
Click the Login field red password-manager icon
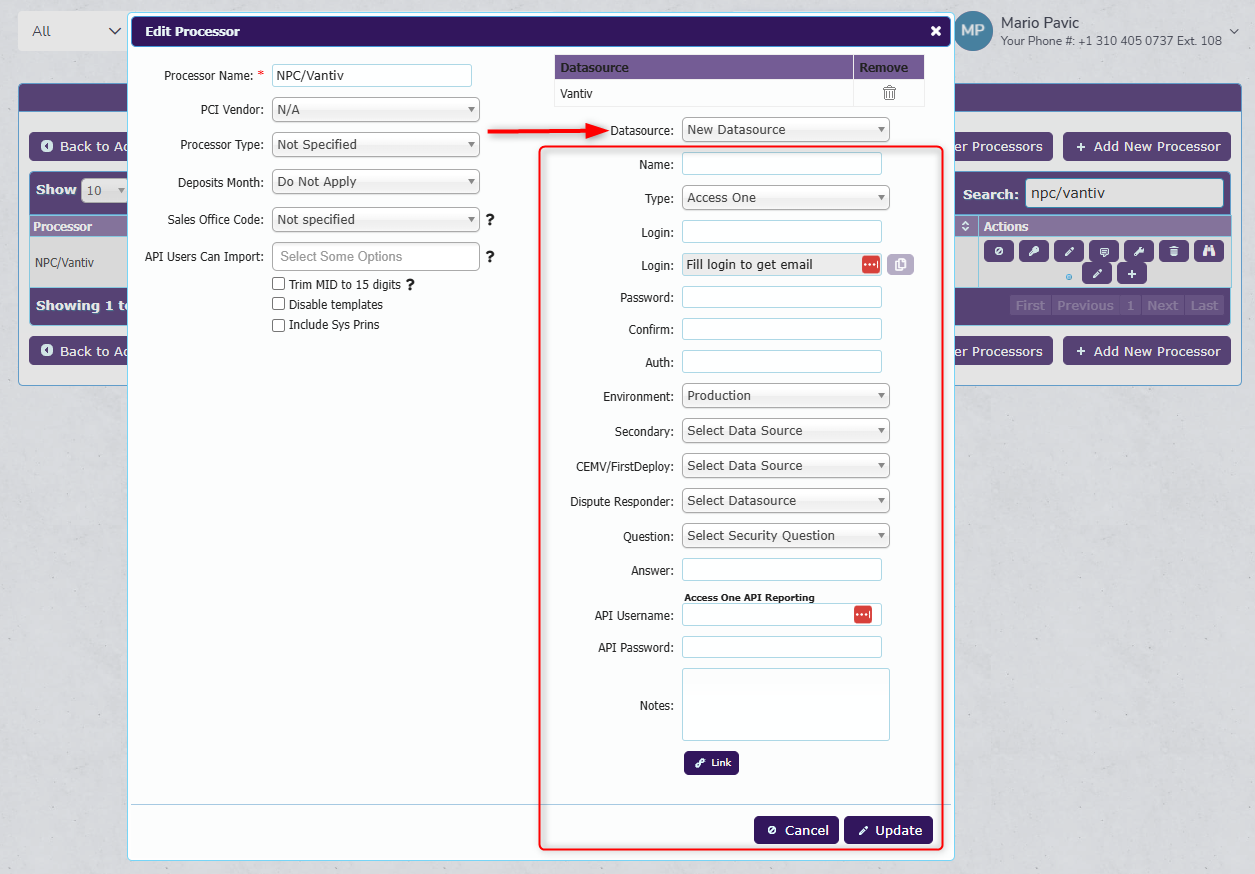point(871,264)
